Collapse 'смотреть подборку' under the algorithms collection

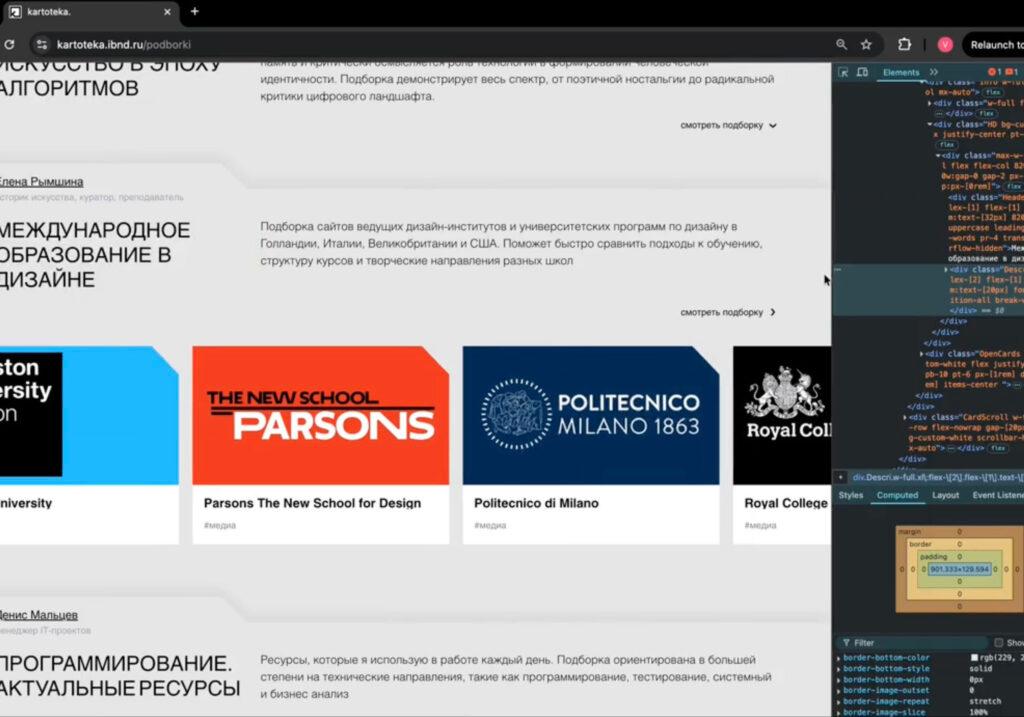coord(728,125)
